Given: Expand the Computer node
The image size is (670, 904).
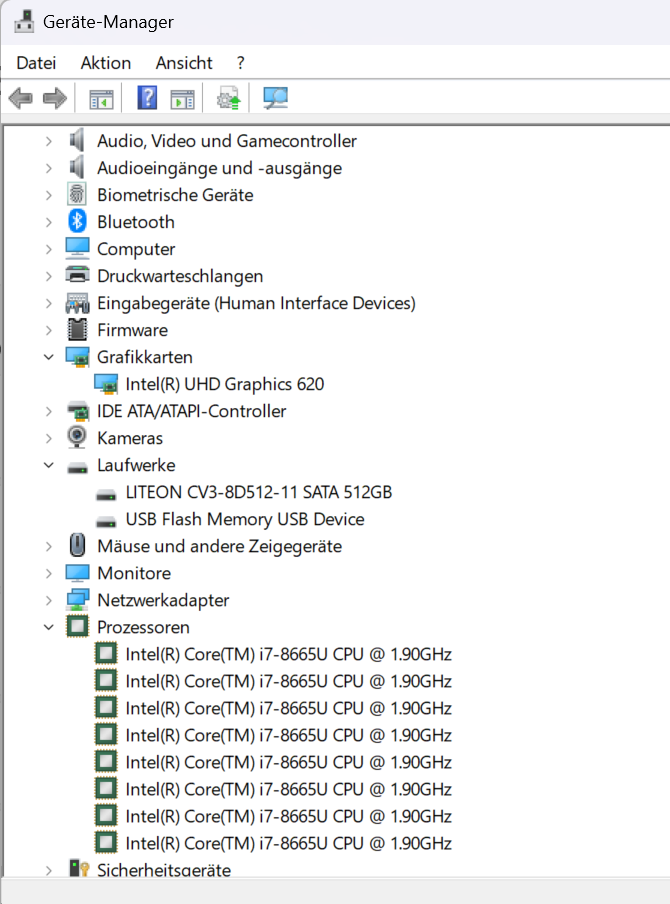Looking at the screenshot, I should click(x=49, y=249).
